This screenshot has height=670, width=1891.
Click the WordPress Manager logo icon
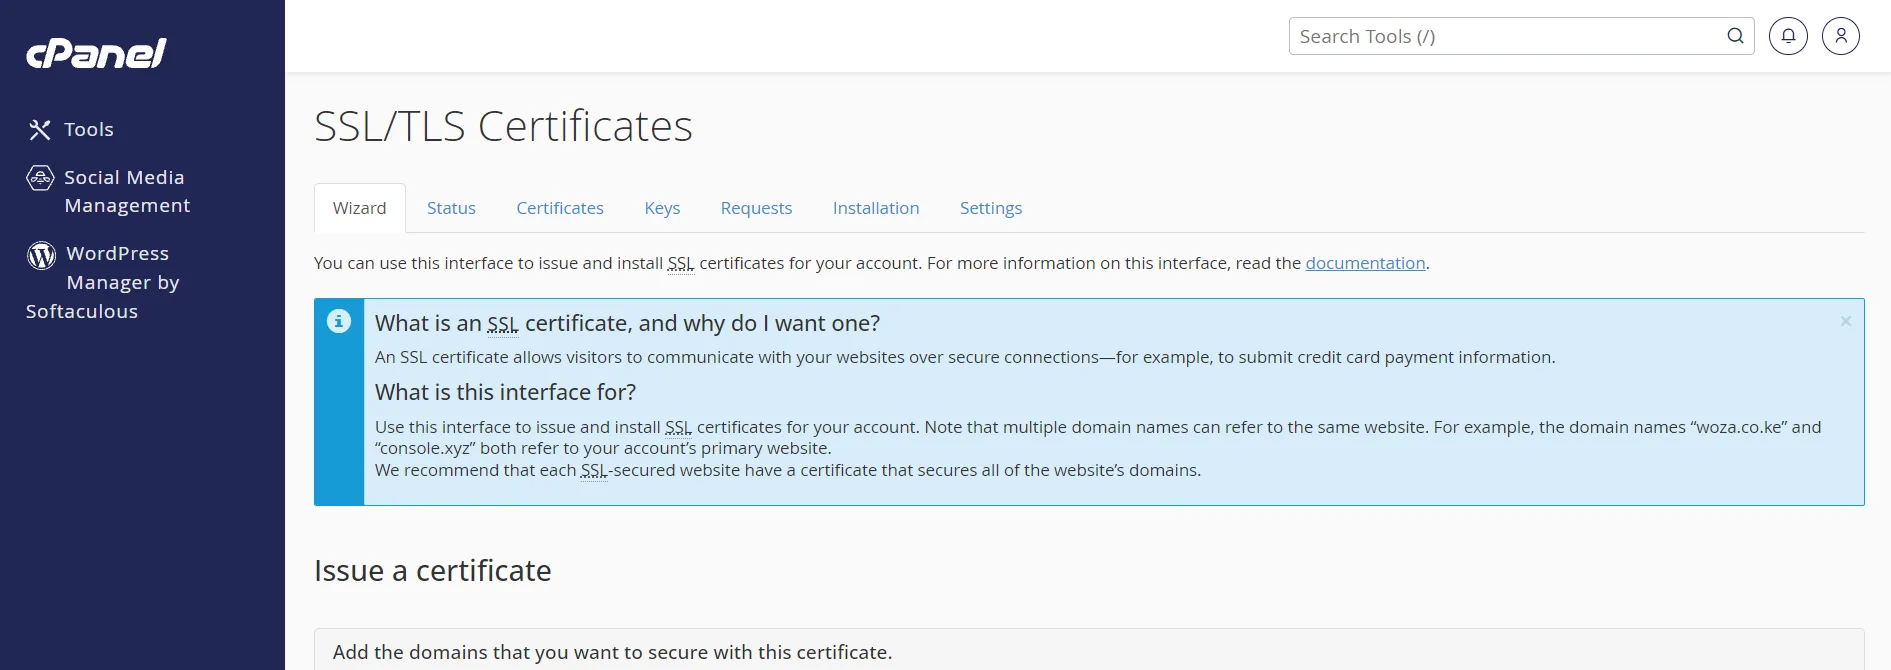(x=41, y=255)
